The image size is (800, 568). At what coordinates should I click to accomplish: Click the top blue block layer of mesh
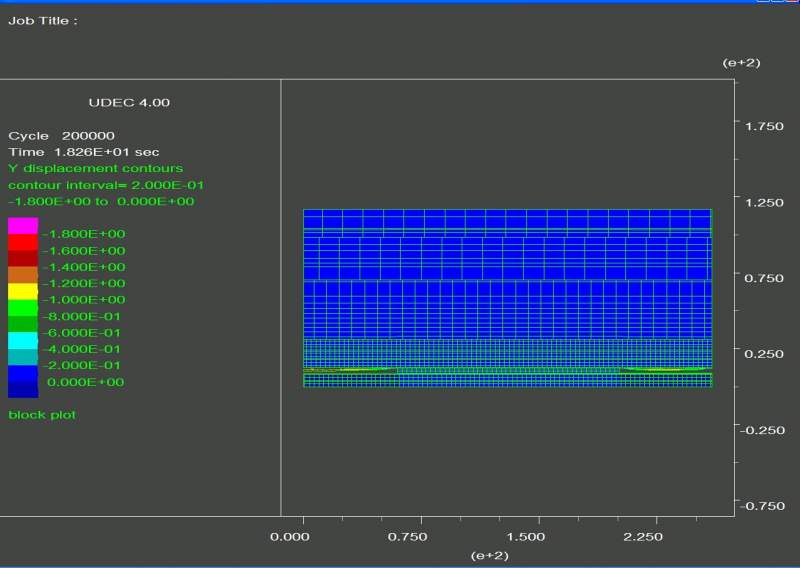point(507,220)
